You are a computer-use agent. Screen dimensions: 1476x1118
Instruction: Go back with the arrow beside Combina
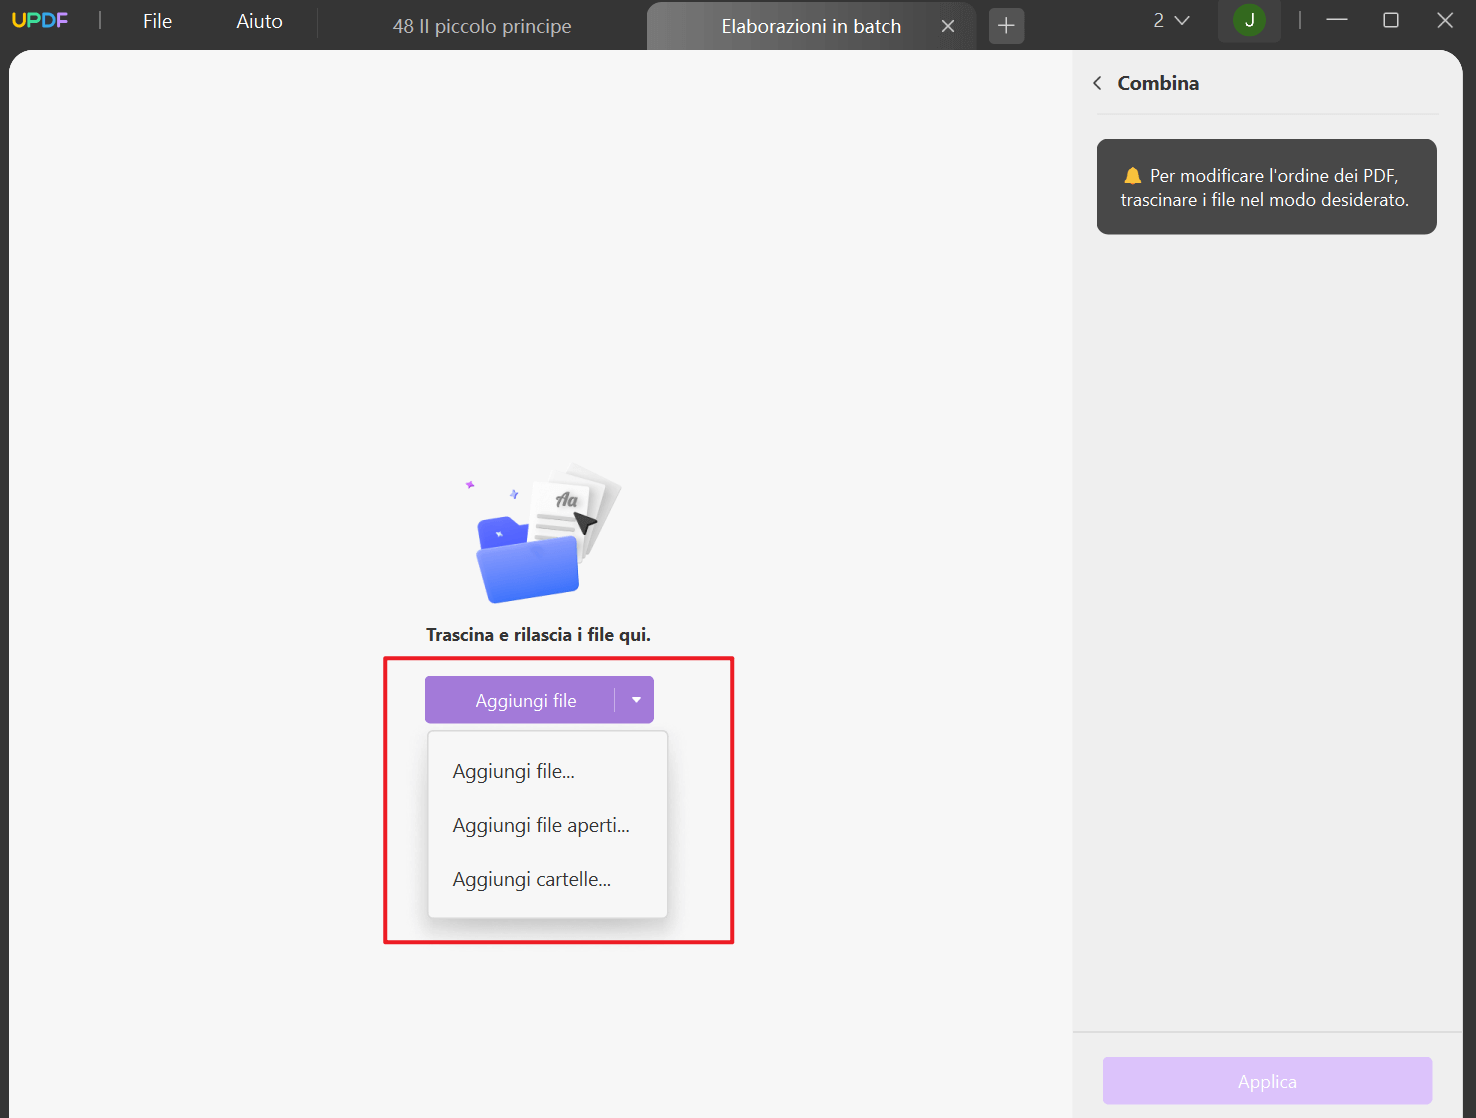tap(1098, 83)
